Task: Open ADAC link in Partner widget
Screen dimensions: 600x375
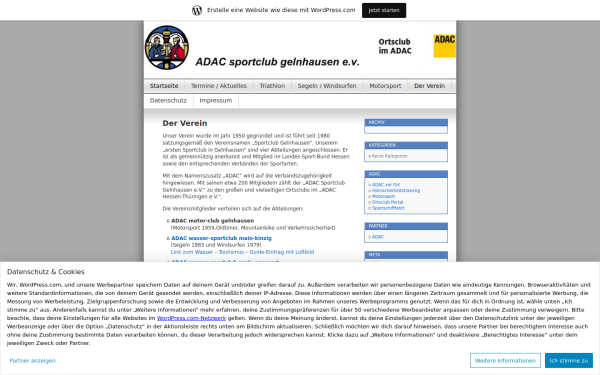Action: point(378,237)
